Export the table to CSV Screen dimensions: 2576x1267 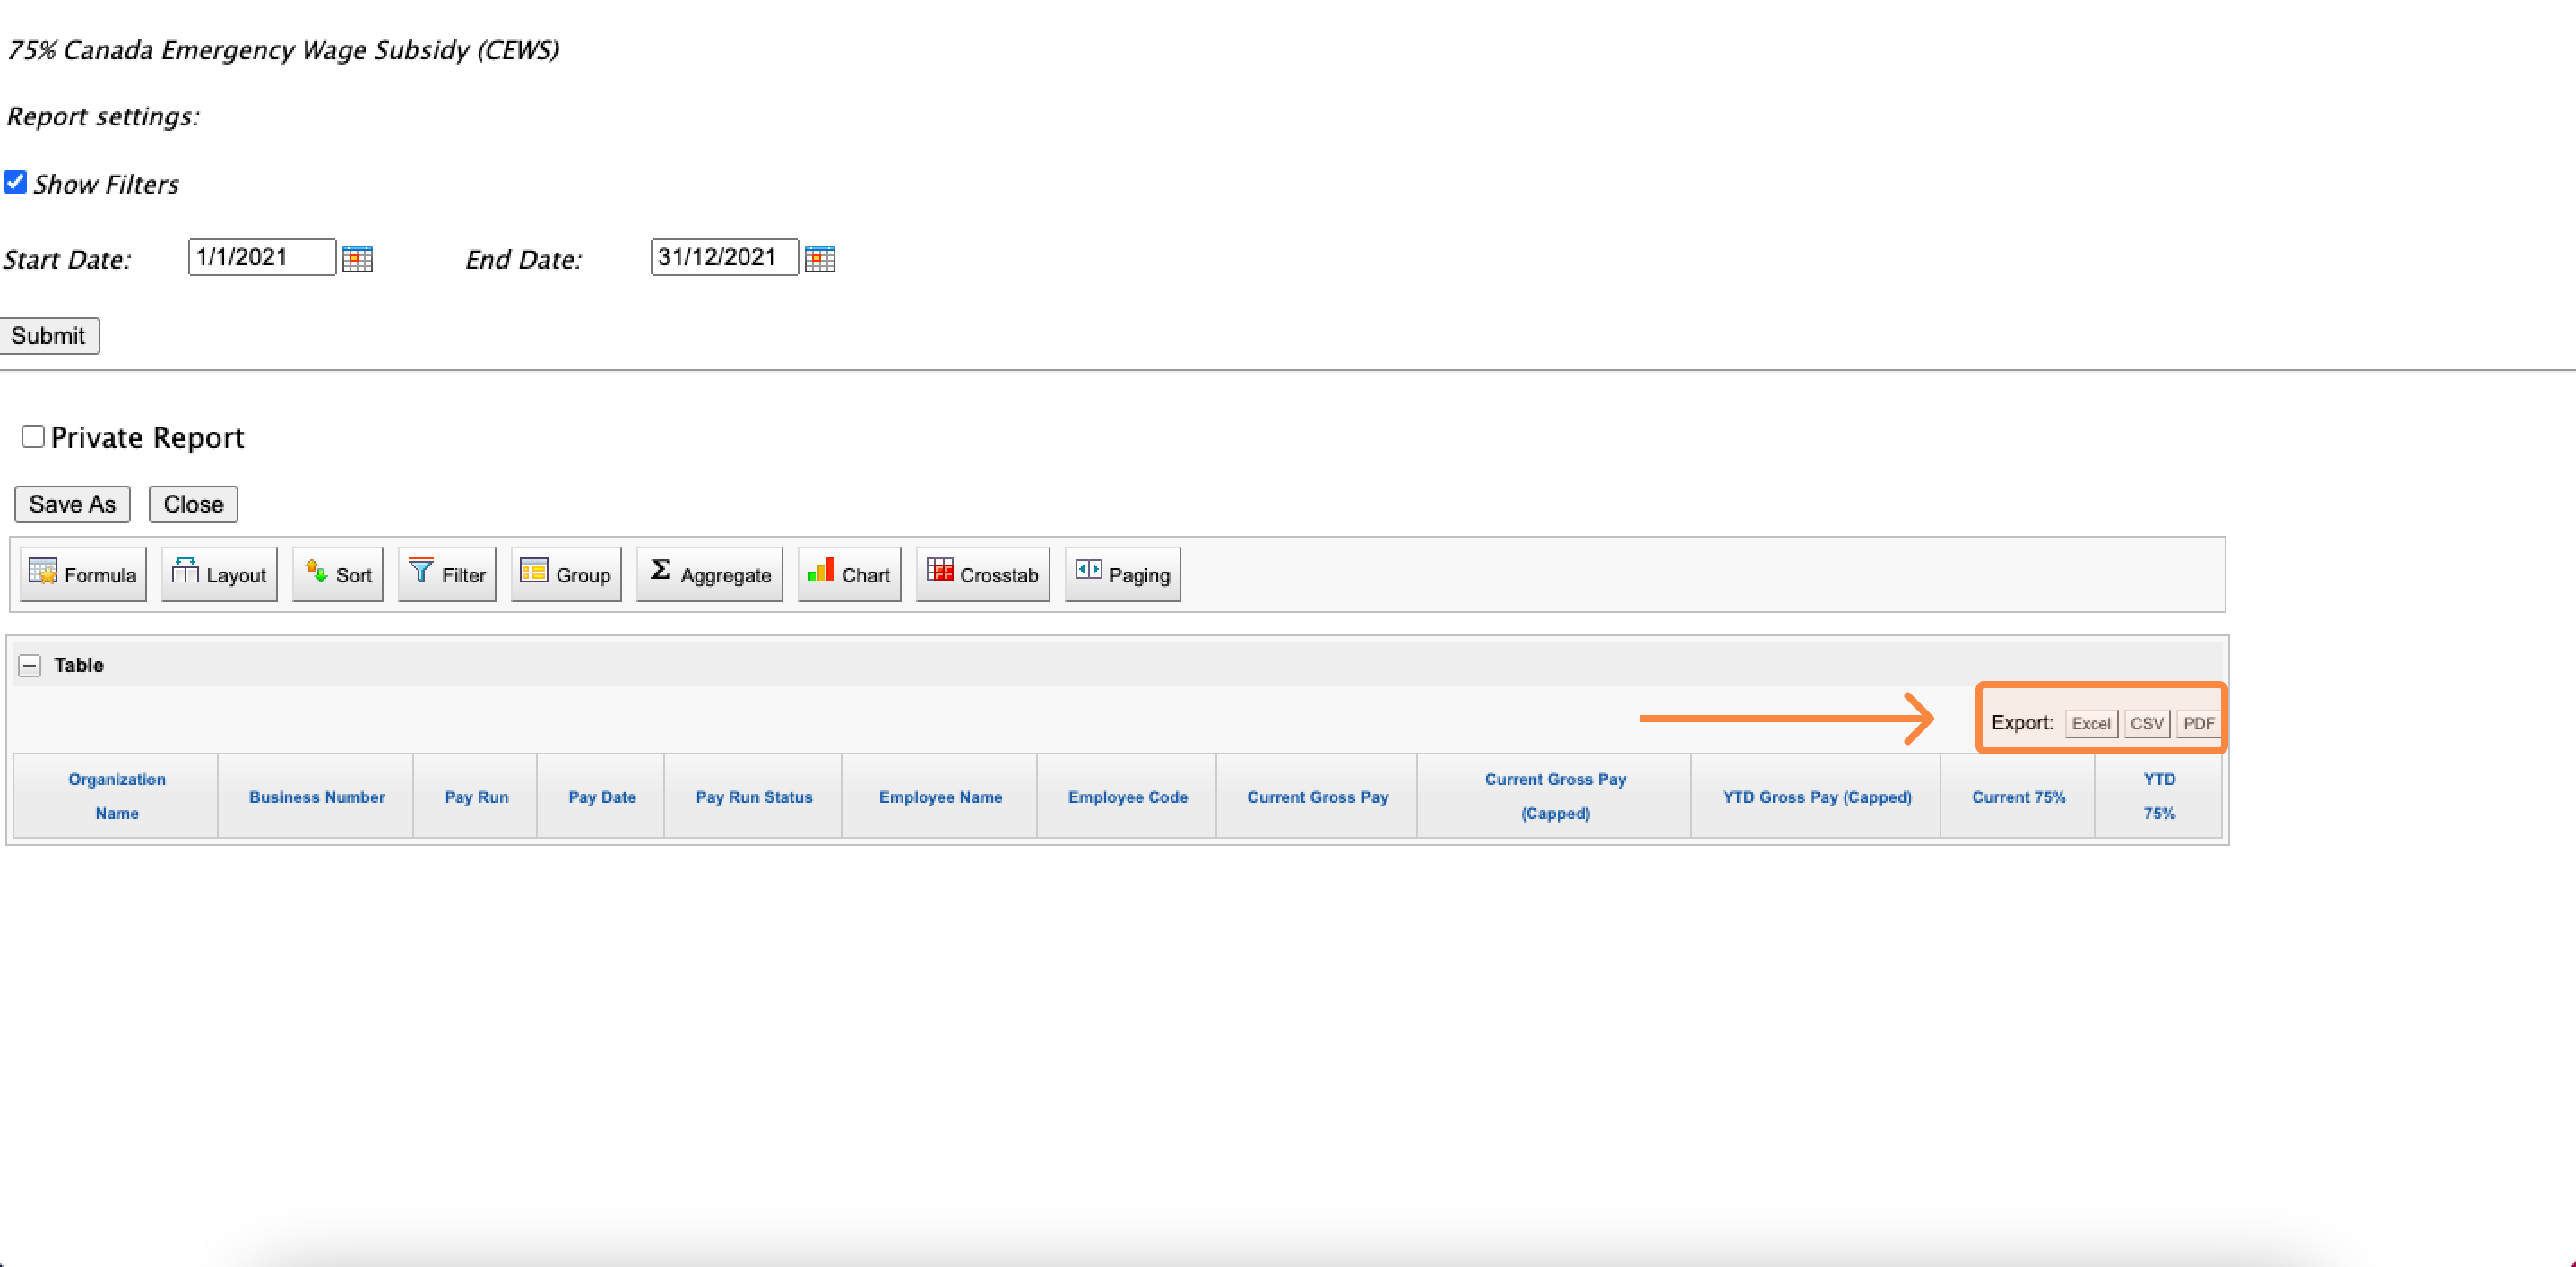pos(2147,723)
